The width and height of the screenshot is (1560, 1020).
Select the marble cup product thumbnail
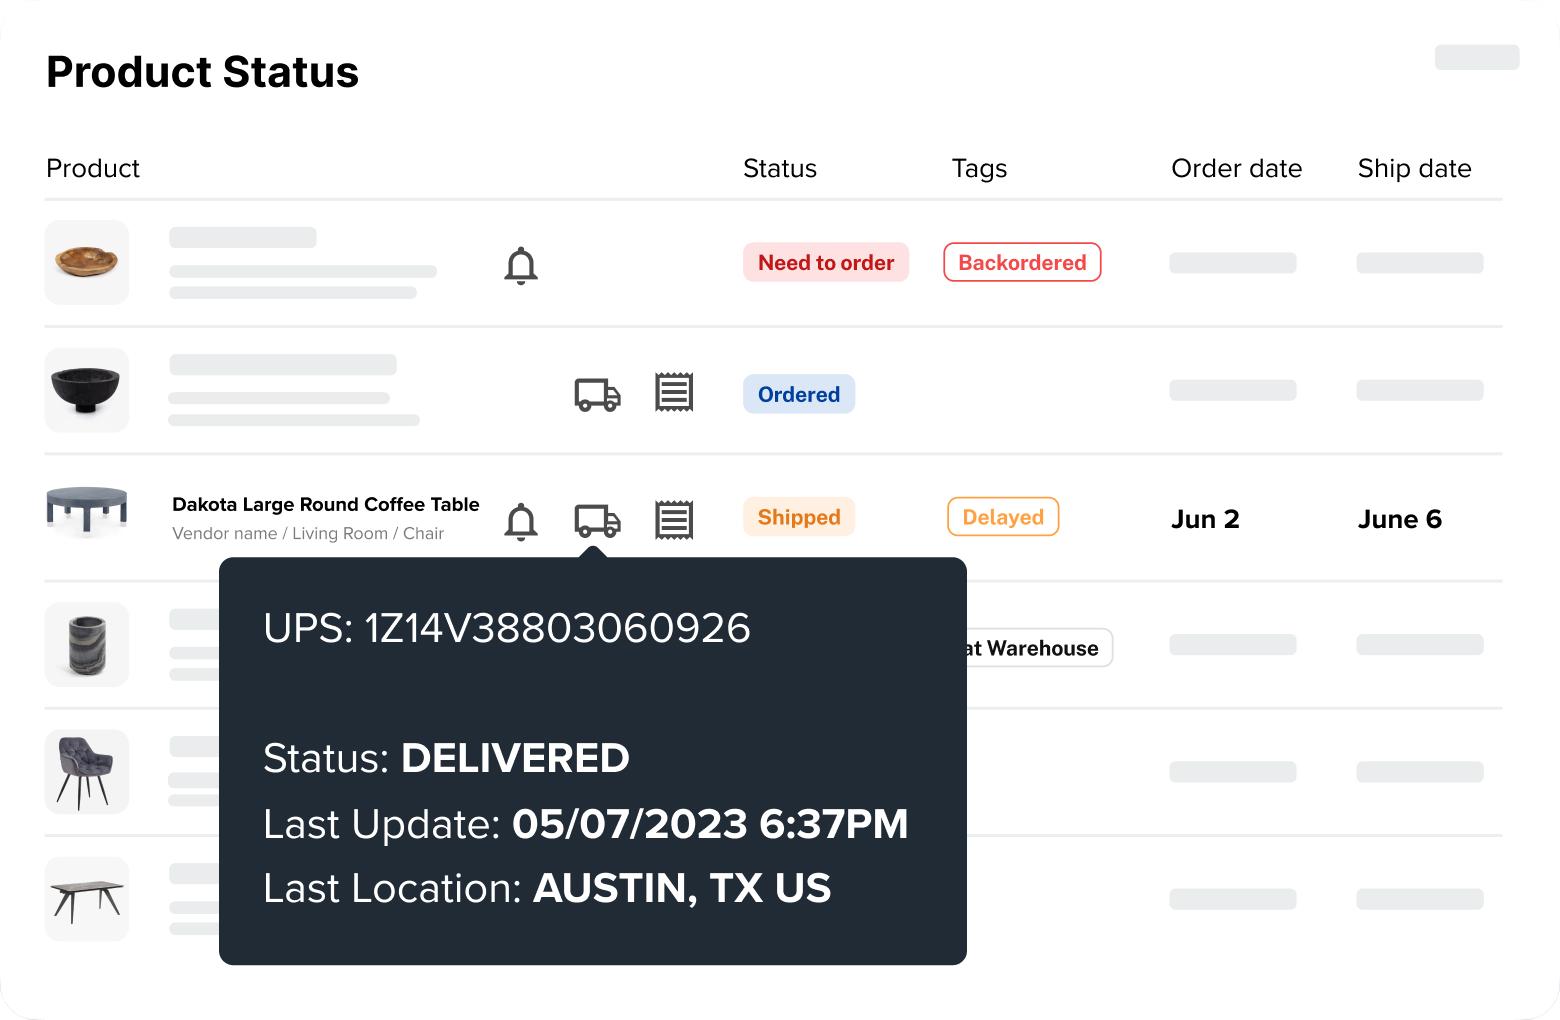pyautogui.click(x=87, y=645)
